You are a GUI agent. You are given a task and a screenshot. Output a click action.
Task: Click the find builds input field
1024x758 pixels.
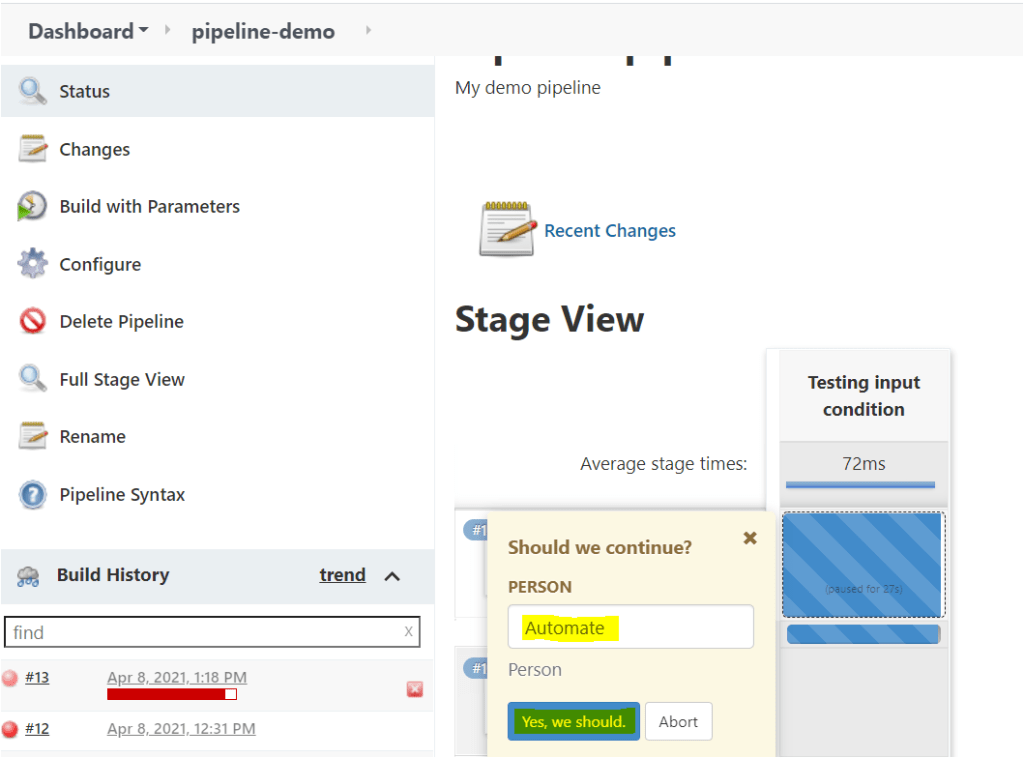[200, 632]
